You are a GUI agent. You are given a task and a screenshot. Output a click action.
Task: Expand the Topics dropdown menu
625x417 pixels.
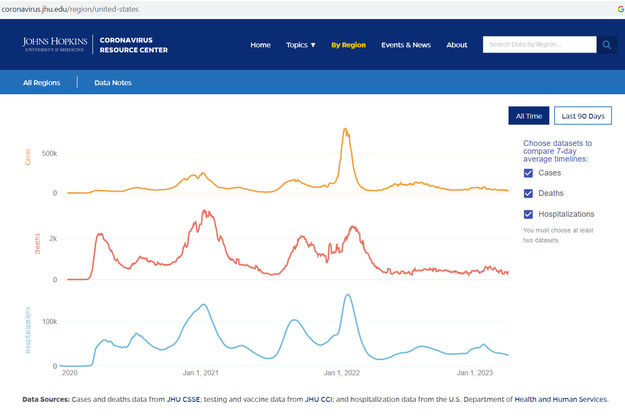(x=301, y=45)
